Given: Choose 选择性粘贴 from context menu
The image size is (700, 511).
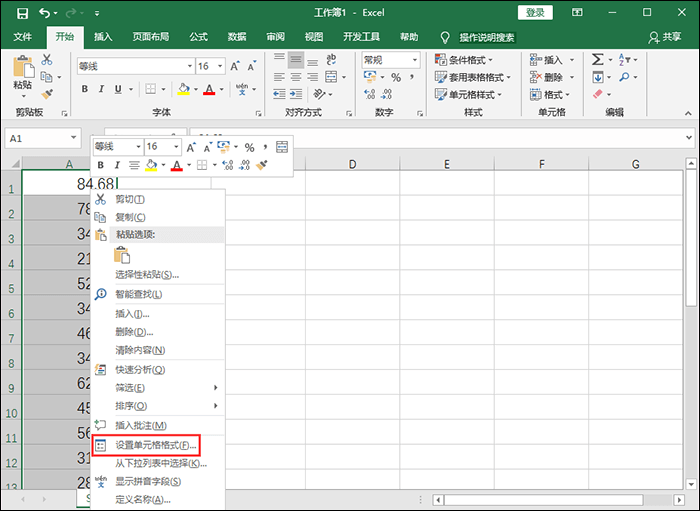Looking at the screenshot, I should pyautogui.click(x=158, y=274).
